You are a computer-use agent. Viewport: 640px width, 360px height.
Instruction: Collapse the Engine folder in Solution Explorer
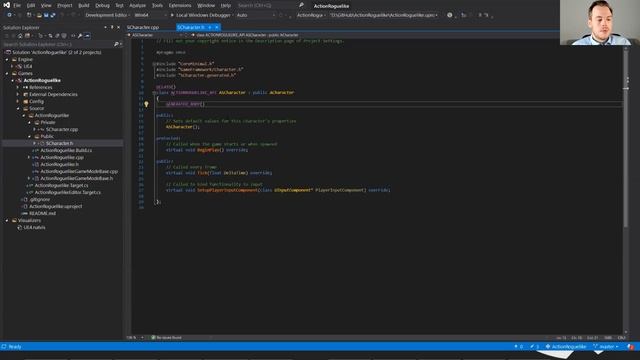point(7,60)
